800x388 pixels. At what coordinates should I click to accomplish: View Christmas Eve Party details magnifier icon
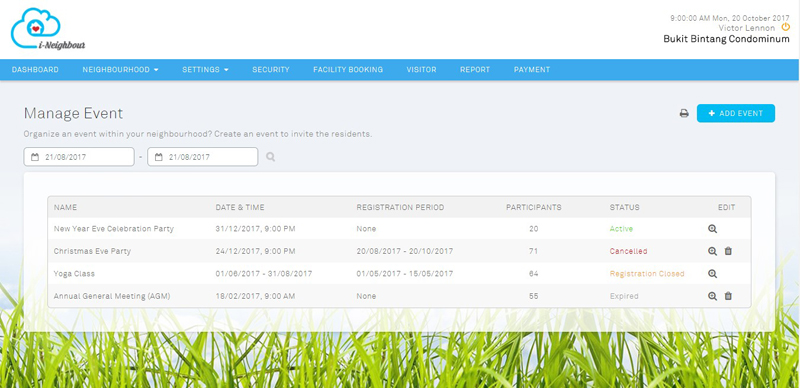pyautogui.click(x=712, y=251)
